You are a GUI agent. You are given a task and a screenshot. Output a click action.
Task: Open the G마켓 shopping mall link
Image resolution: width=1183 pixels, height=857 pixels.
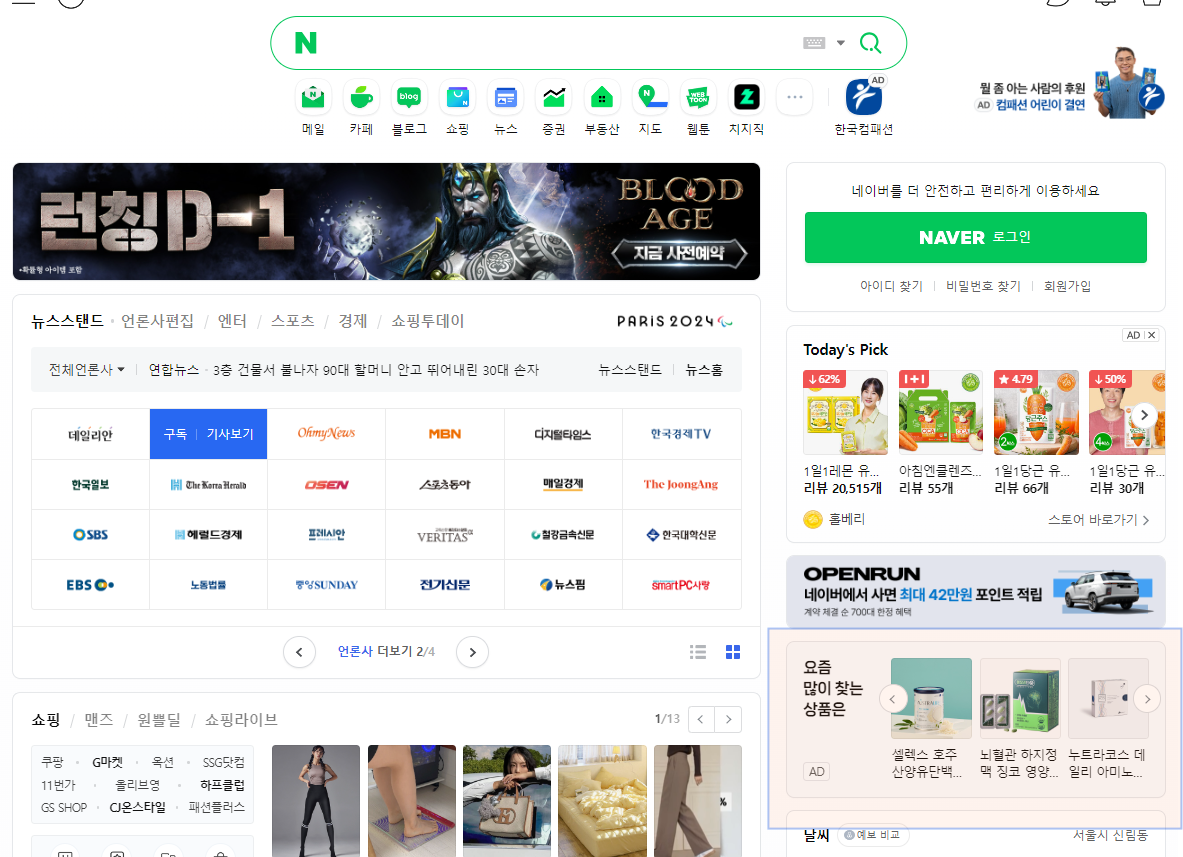(x=107, y=763)
